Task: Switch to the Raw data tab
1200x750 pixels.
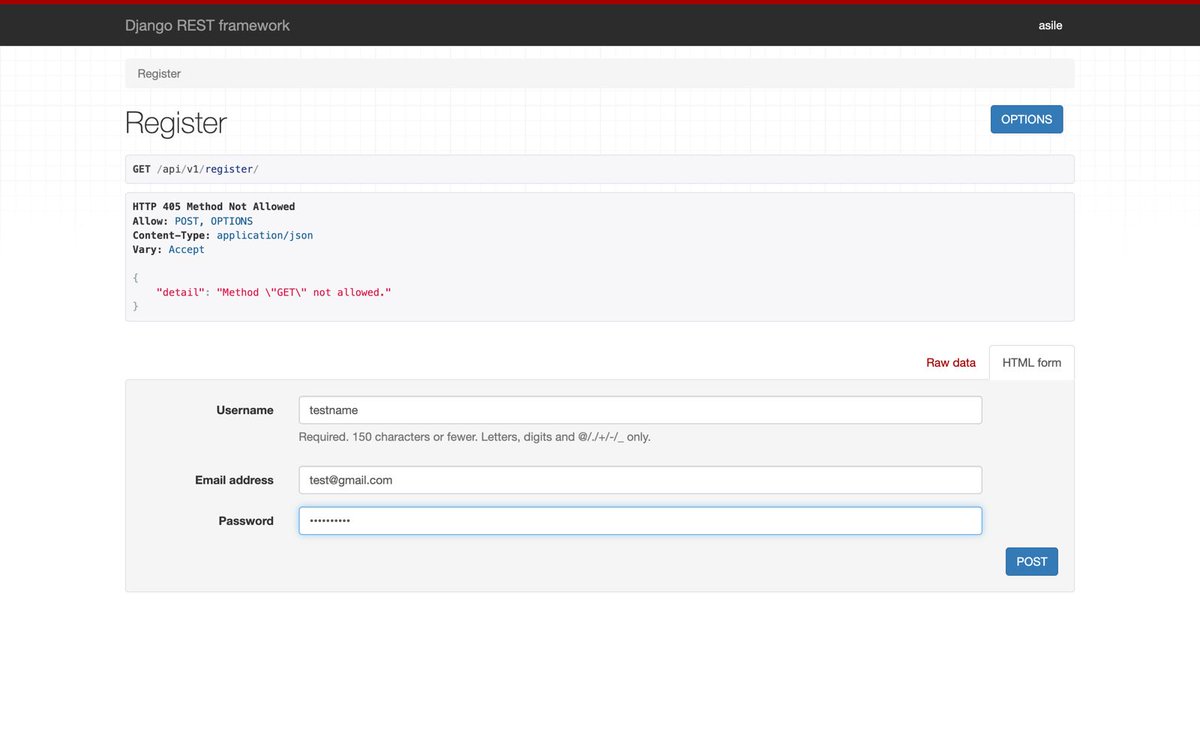Action: (x=951, y=363)
